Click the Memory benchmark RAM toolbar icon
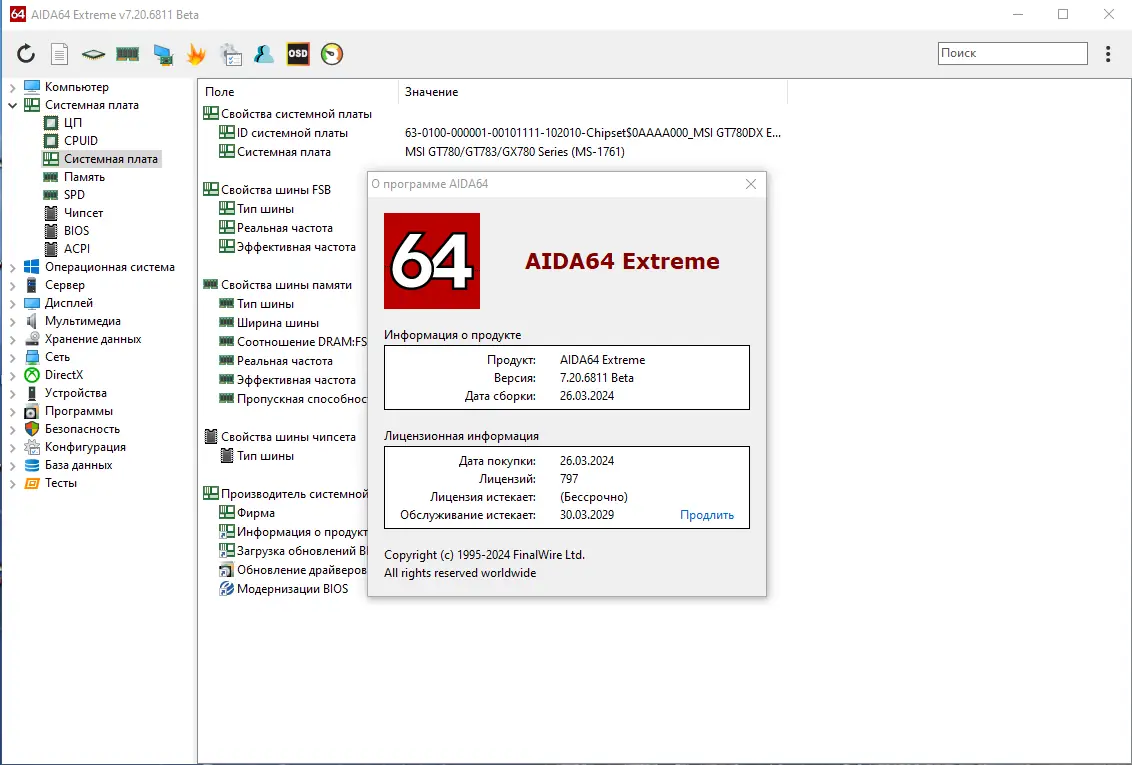The width and height of the screenshot is (1132, 765). coord(127,54)
